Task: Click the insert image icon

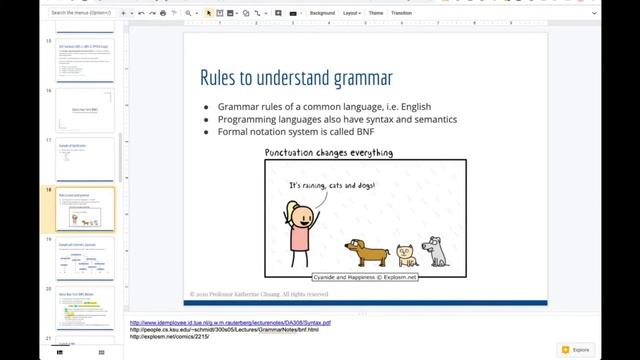Action: pyautogui.click(x=230, y=13)
